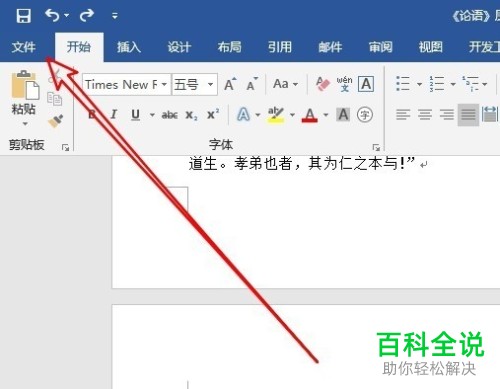Apply the red font color

pyautogui.click(x=310, y=115)
